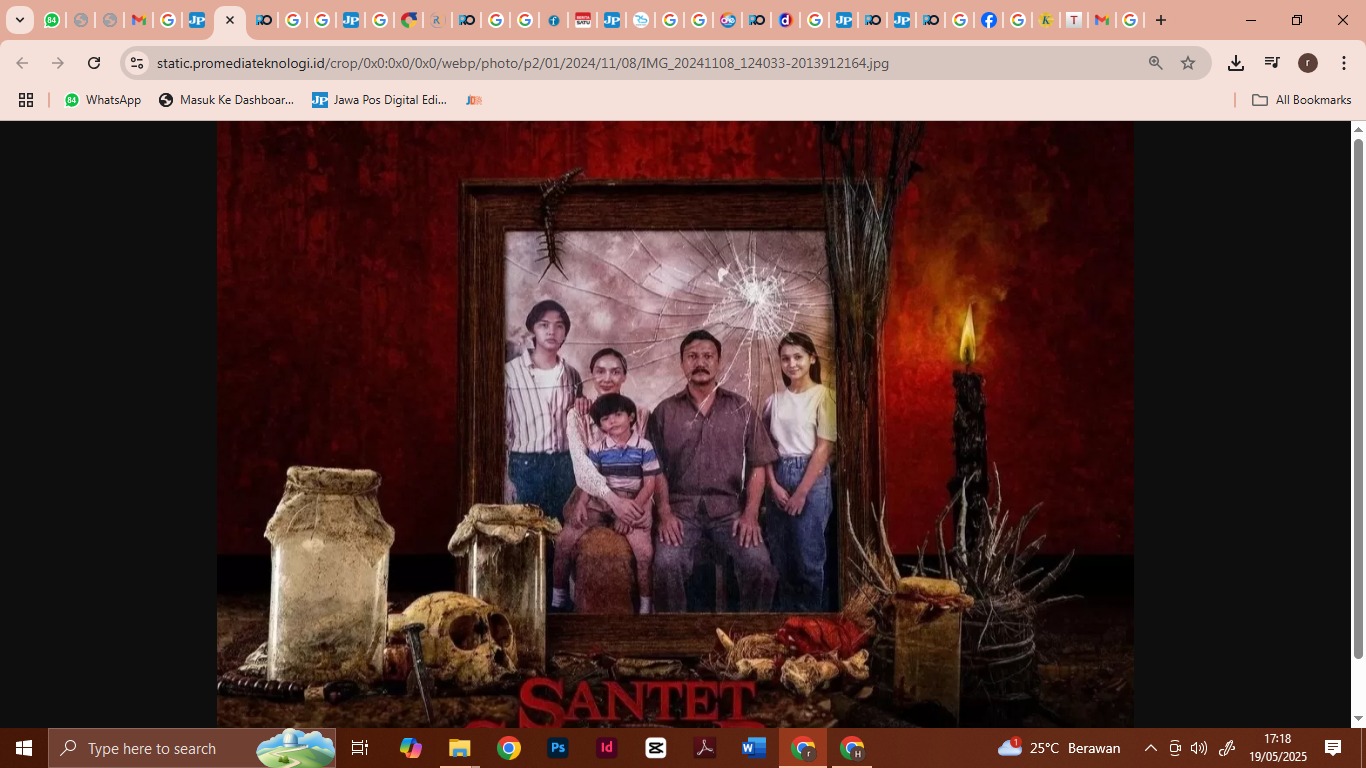
Task: Close the current active tab
Action: tap(230, 20)
